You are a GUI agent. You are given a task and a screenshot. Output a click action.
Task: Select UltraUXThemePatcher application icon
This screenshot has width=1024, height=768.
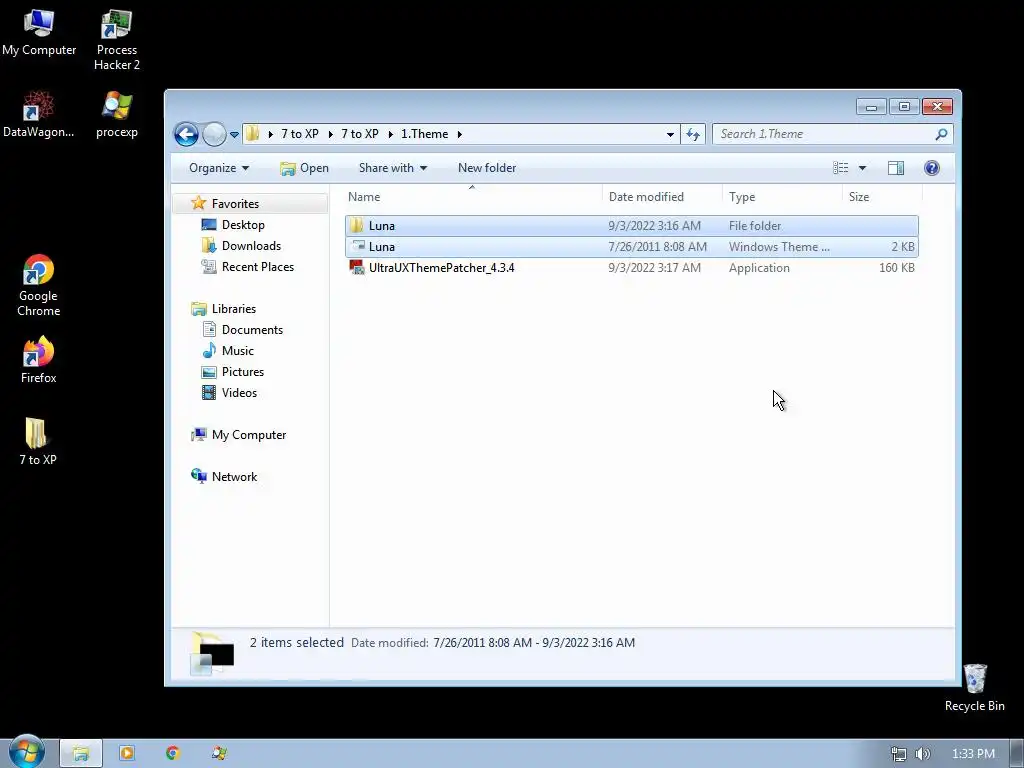[357, 268]
